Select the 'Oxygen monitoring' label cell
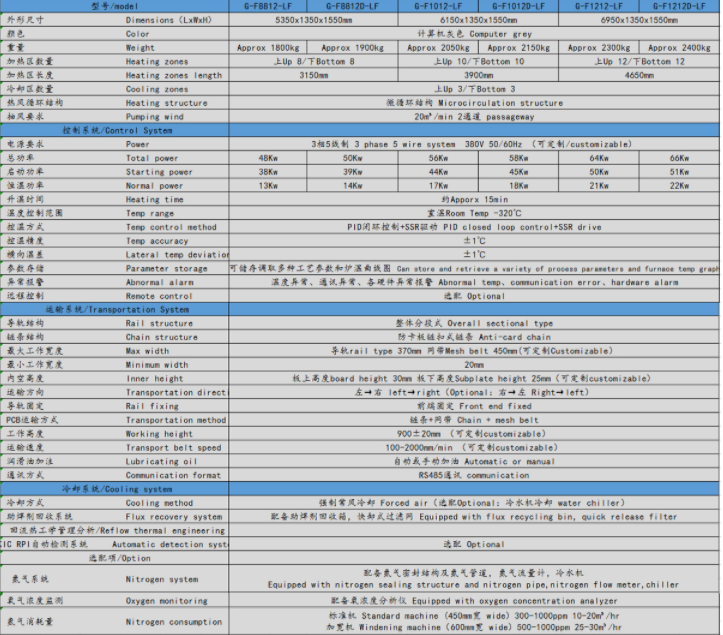This screenshot has width=723, height=635. pyautogui.click(x=167, y=601)
